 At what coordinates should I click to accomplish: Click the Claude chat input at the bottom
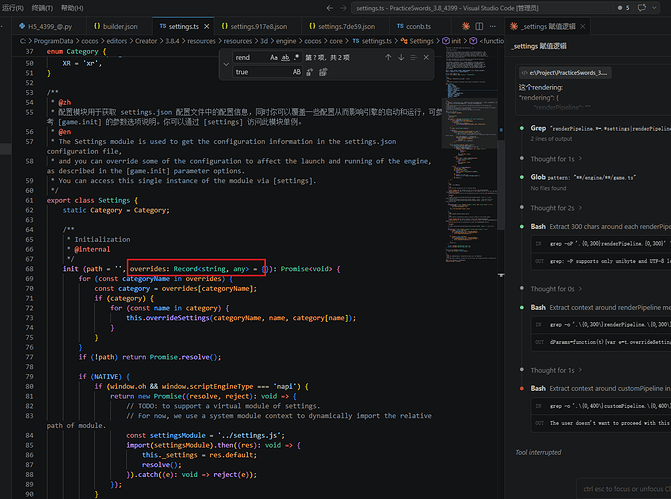(624, 488)
